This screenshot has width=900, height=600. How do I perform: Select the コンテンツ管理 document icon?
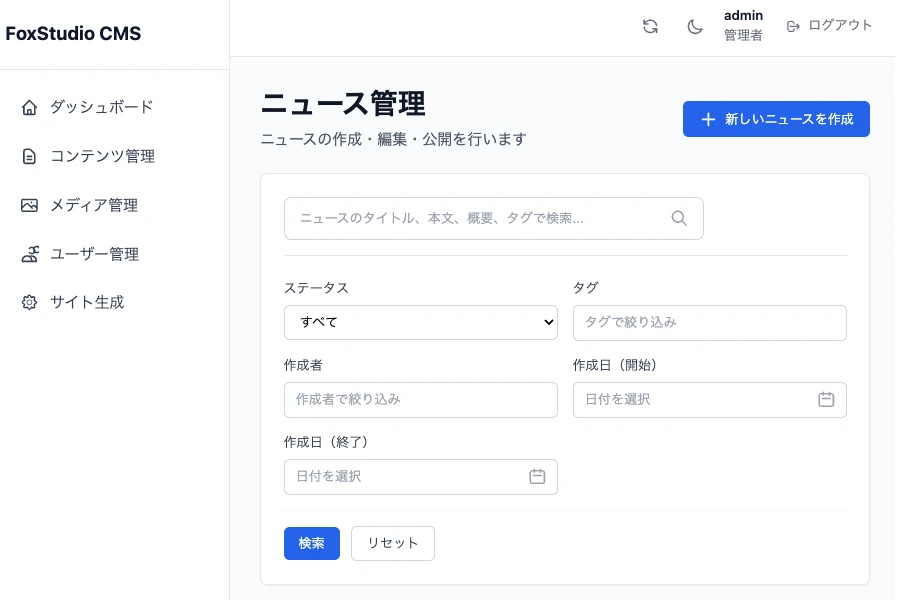29,156
